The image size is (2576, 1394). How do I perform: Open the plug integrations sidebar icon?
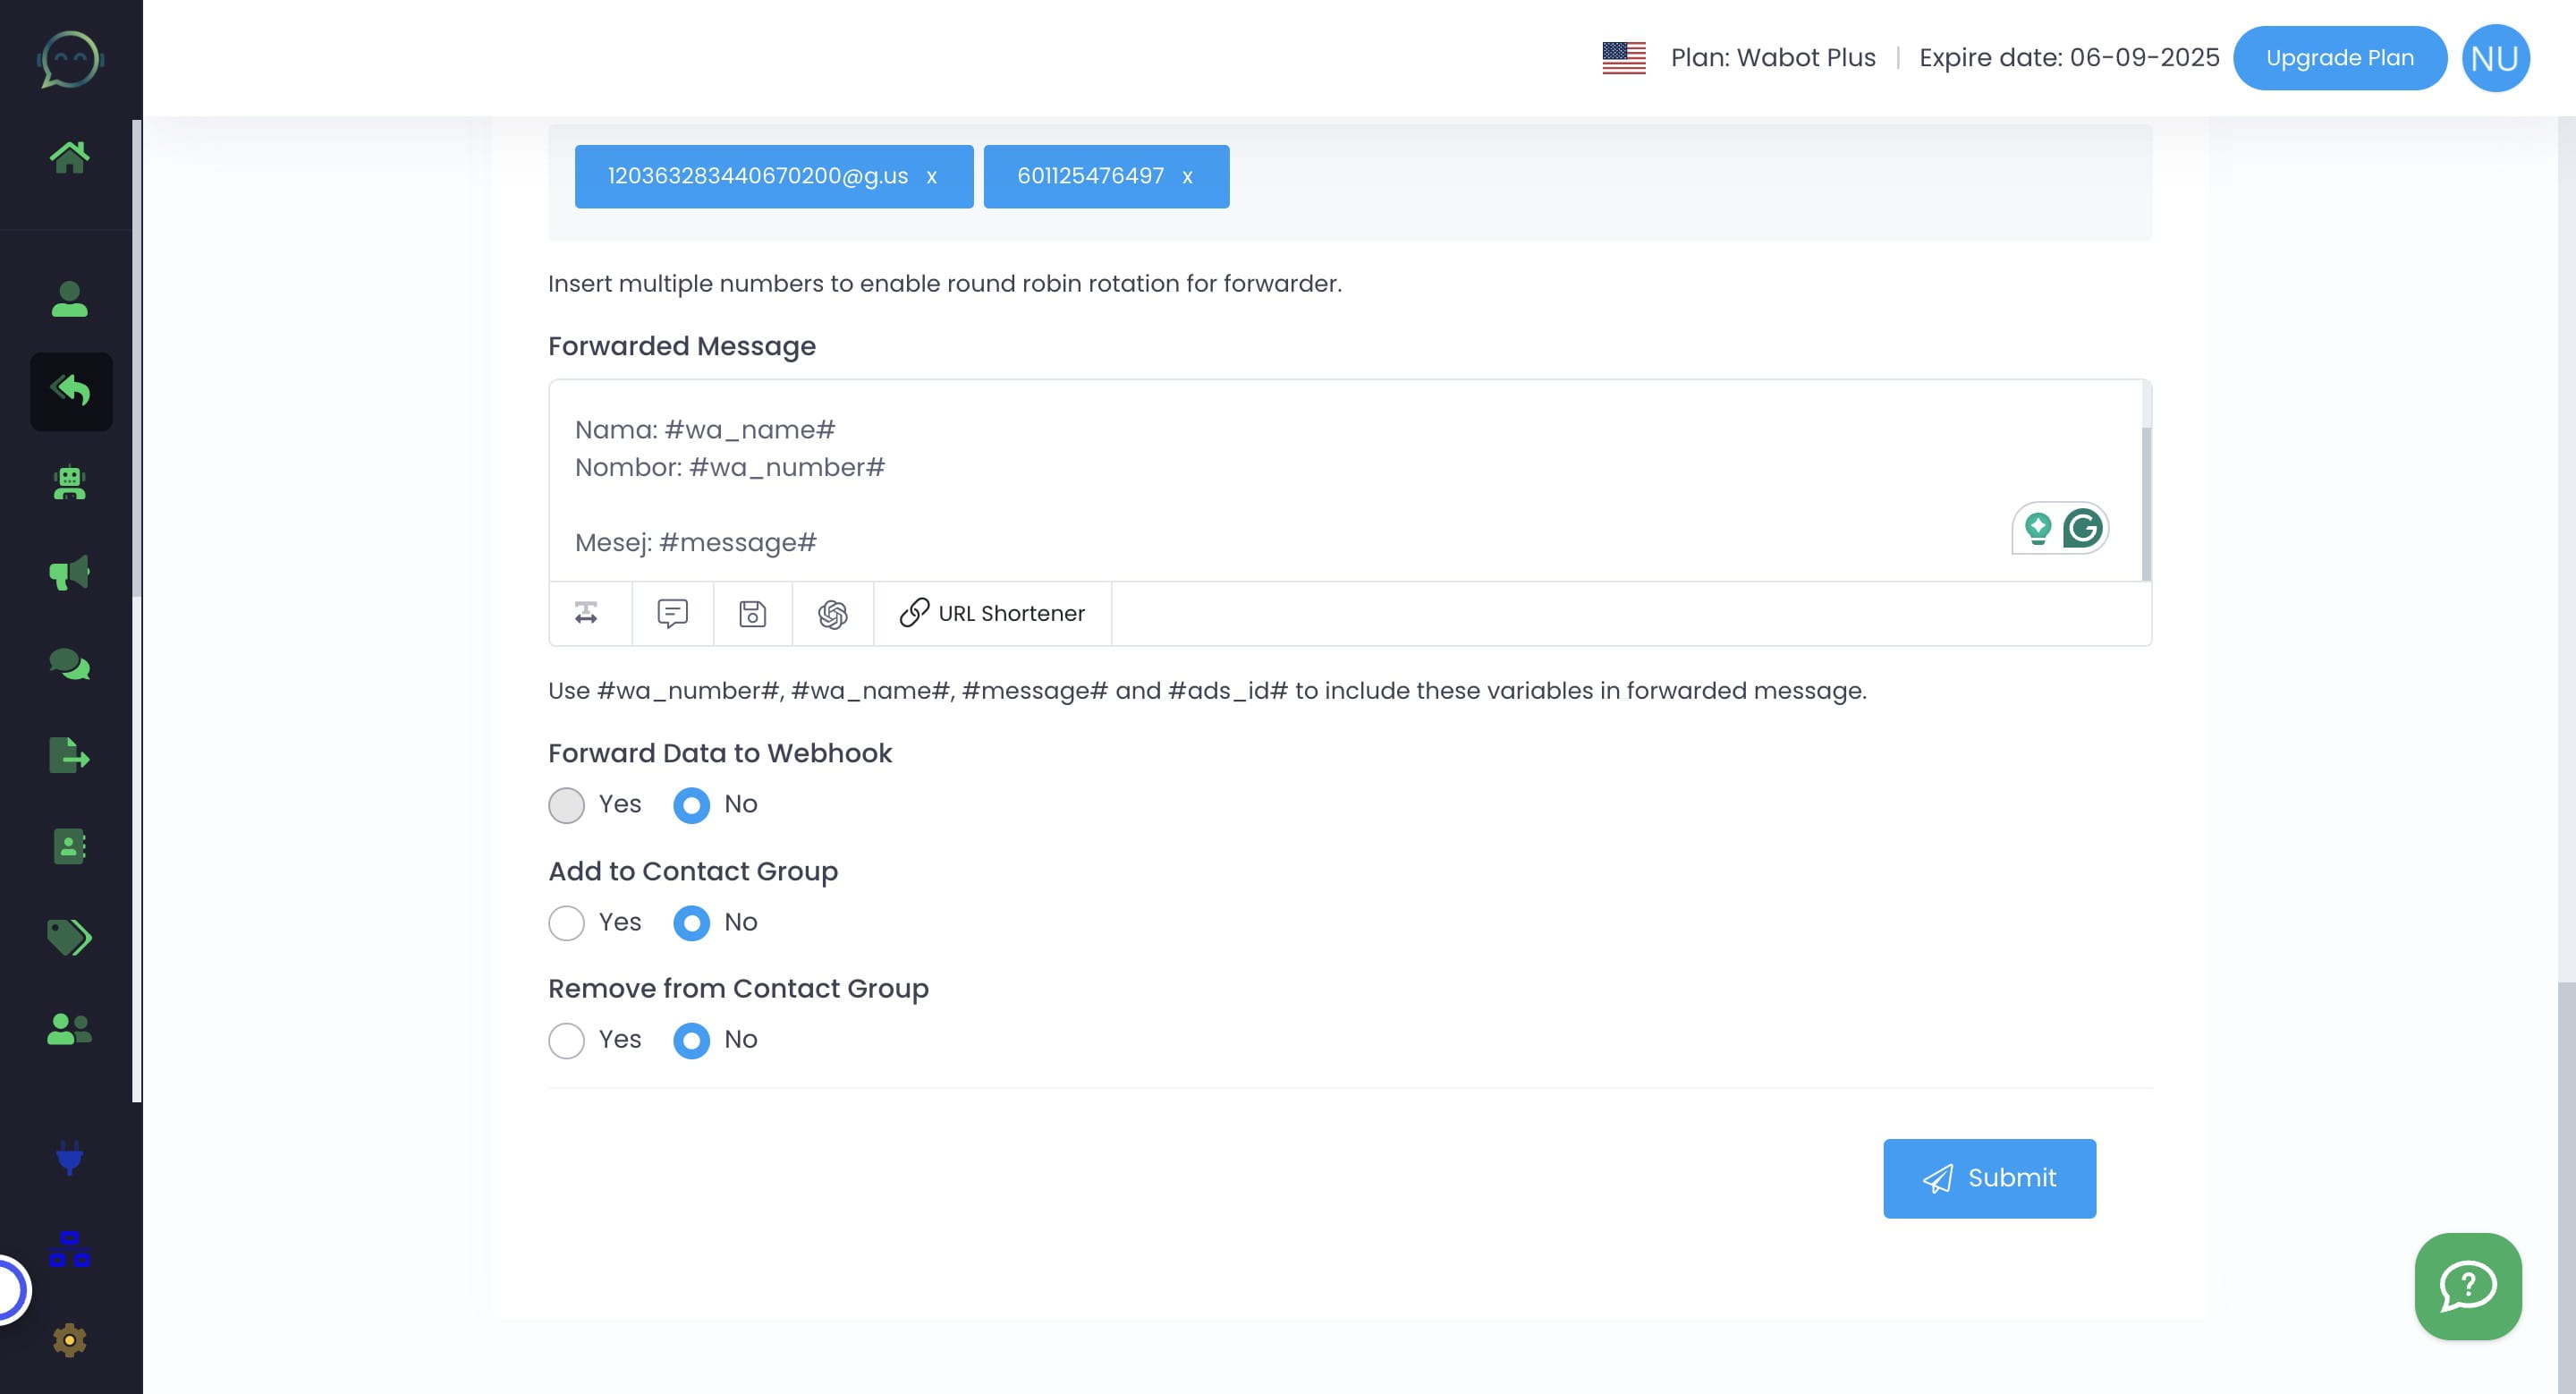(69, 1157)
